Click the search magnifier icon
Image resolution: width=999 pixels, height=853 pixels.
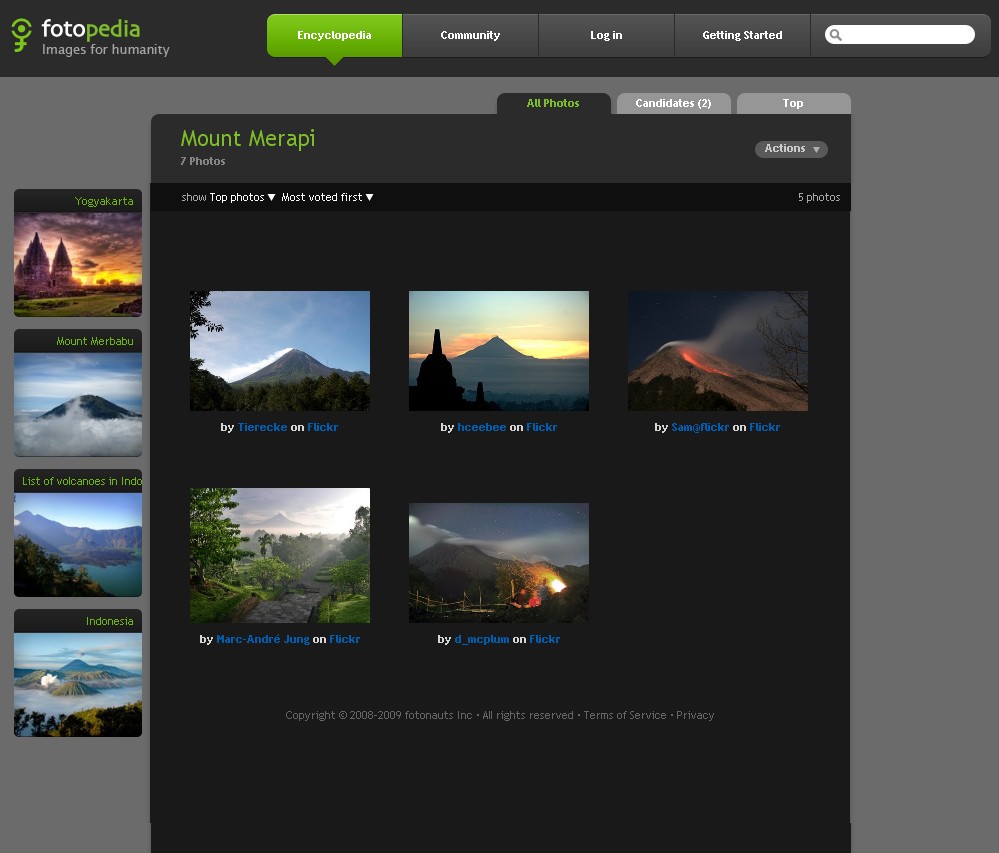[836, 35]
